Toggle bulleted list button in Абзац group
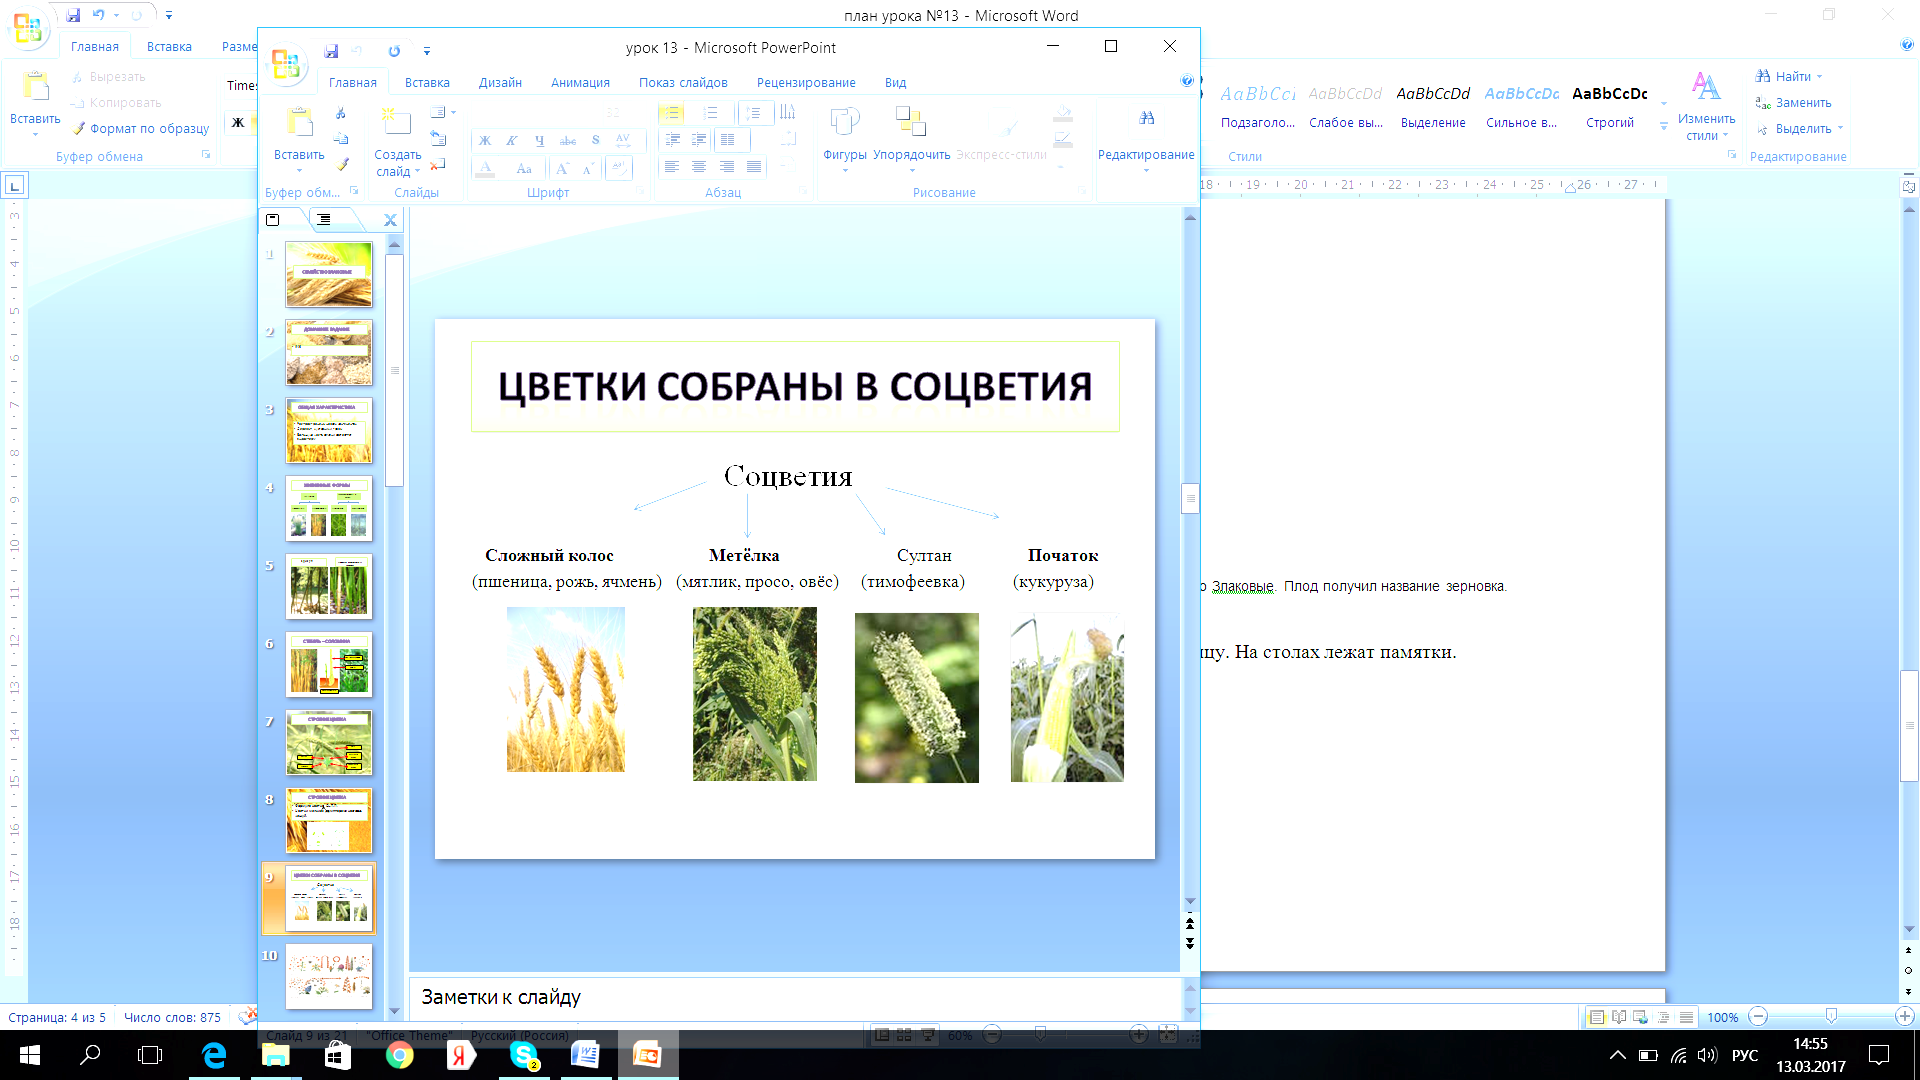The height and width of the screenshot is (1080, 1920). (x=671, y=113)
